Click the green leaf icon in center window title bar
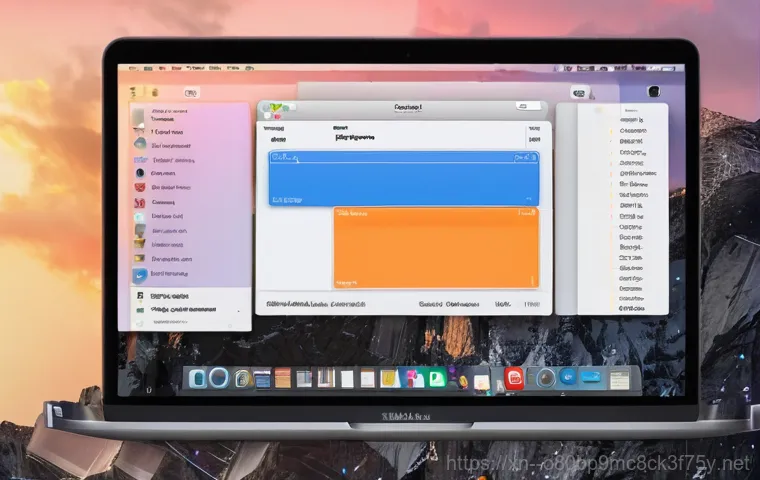This screenshot has height=480, width=760. point(277,107)
